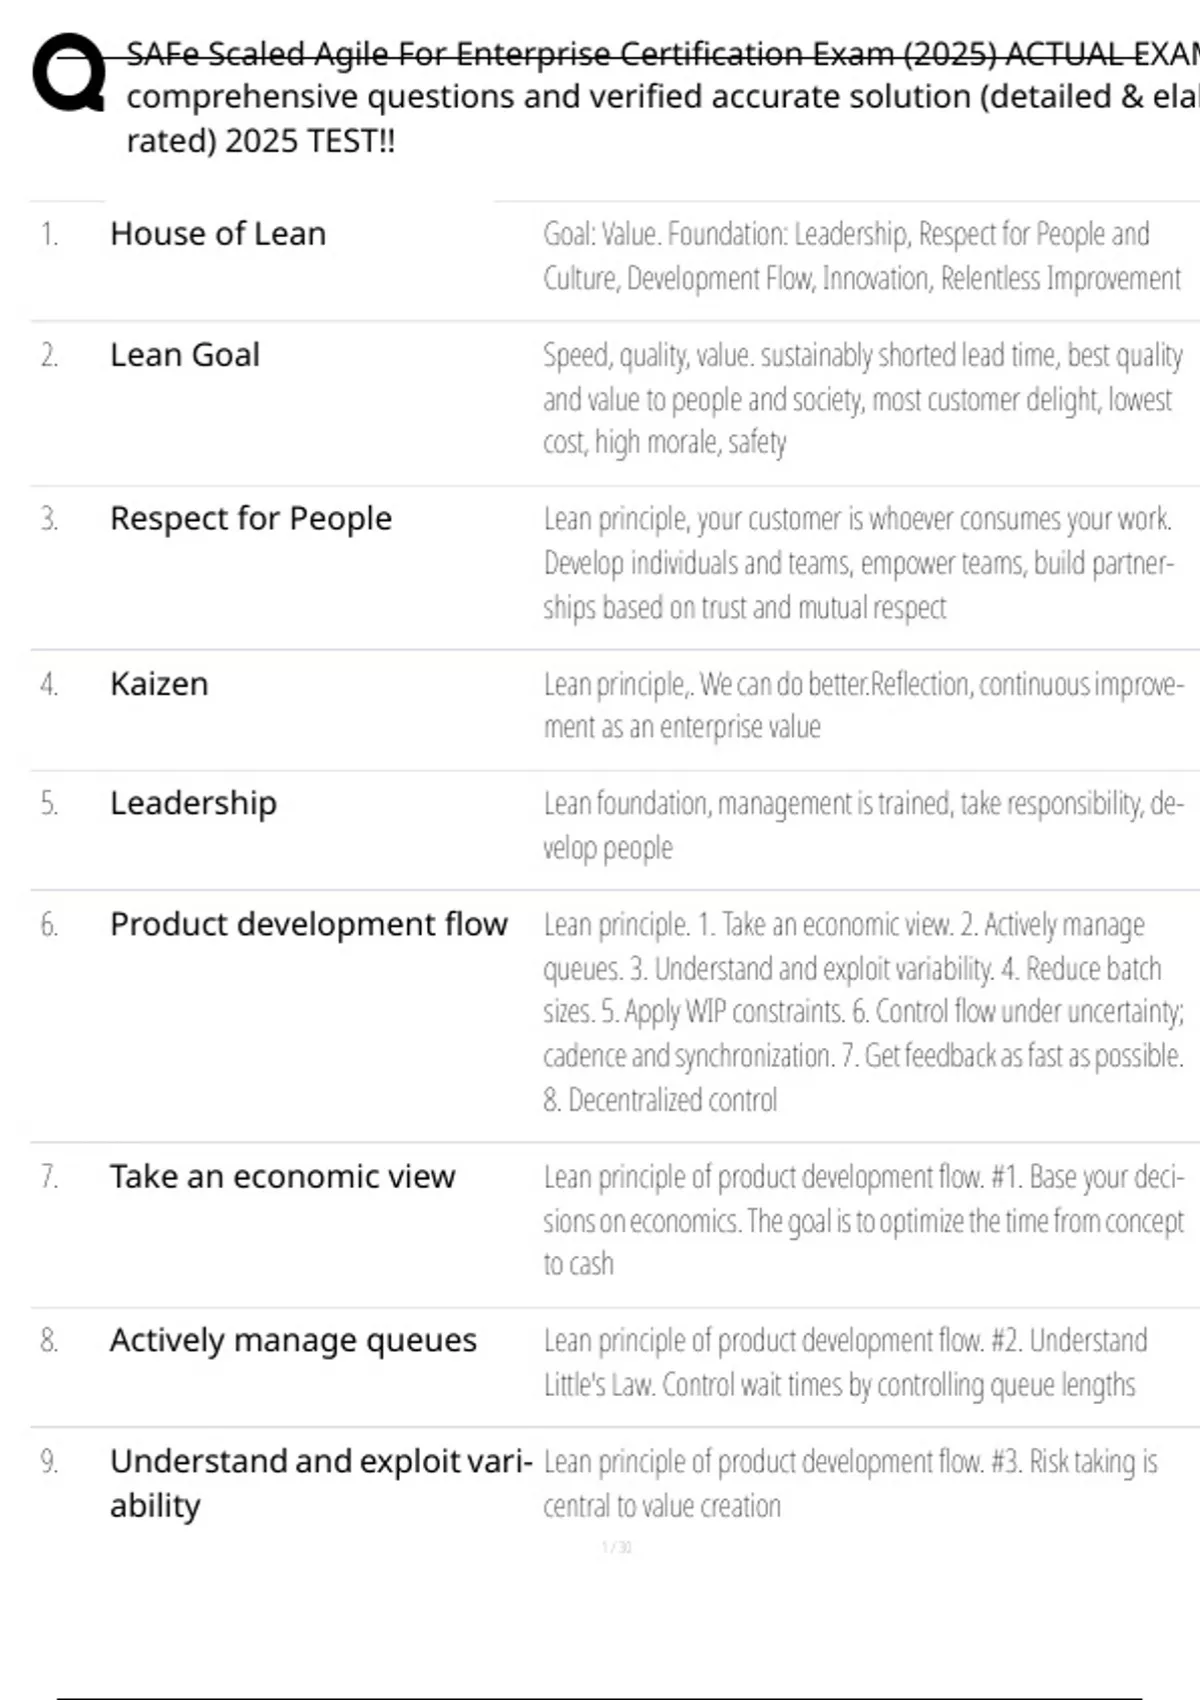Click the 'rated) 2025 TEST!!' title text
Viewport: 1200px width, 1700px height.
(260, 141)
